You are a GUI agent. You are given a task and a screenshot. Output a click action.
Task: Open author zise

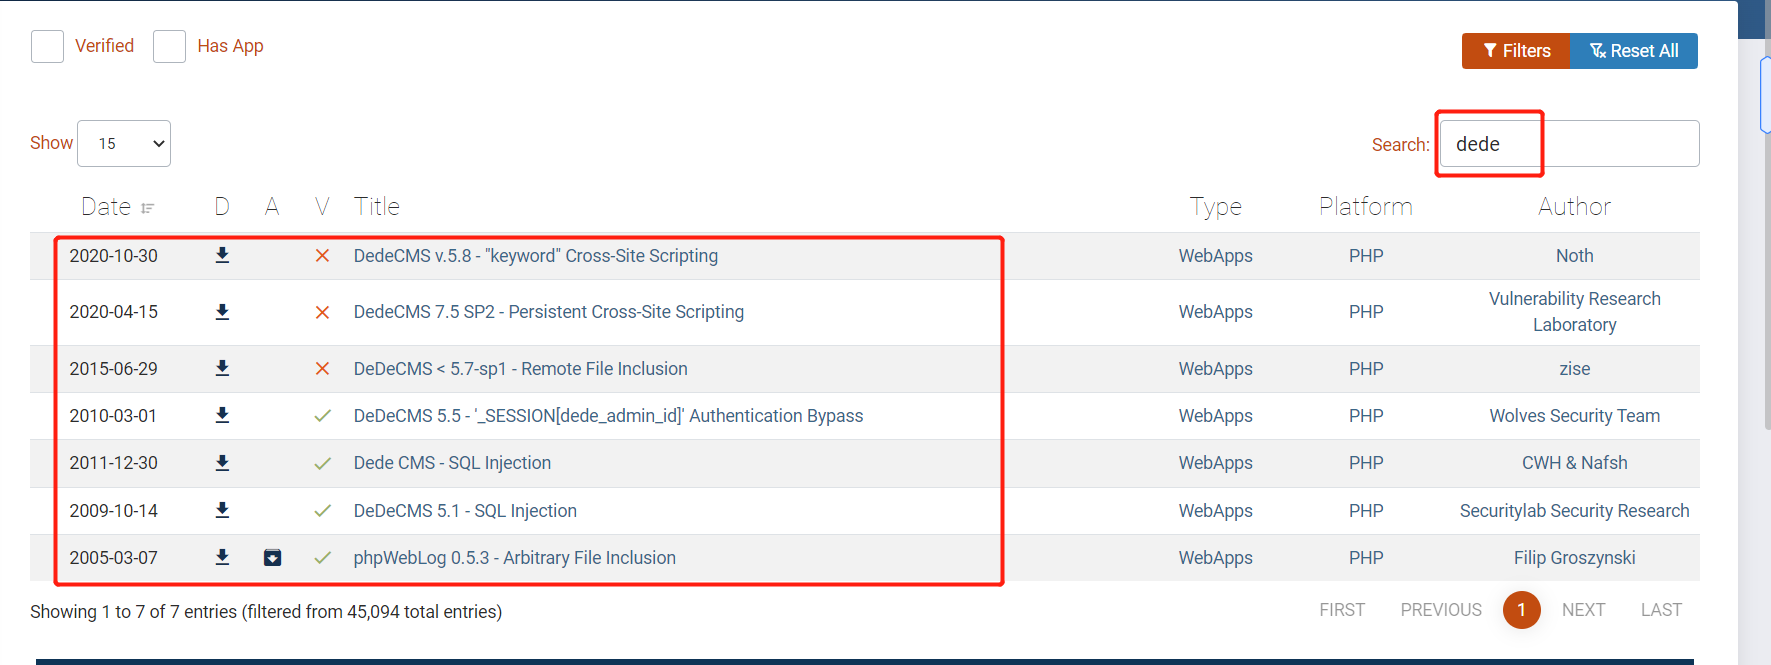1574,369
